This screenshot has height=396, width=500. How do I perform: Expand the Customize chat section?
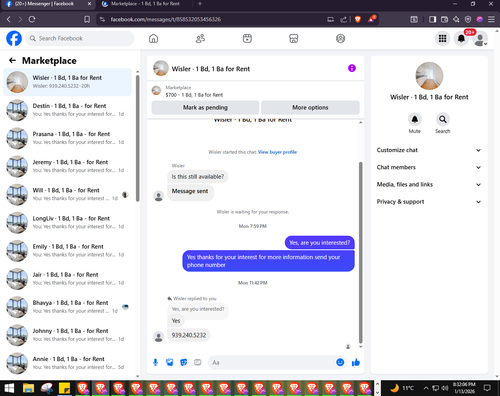(x=429, y=150)
